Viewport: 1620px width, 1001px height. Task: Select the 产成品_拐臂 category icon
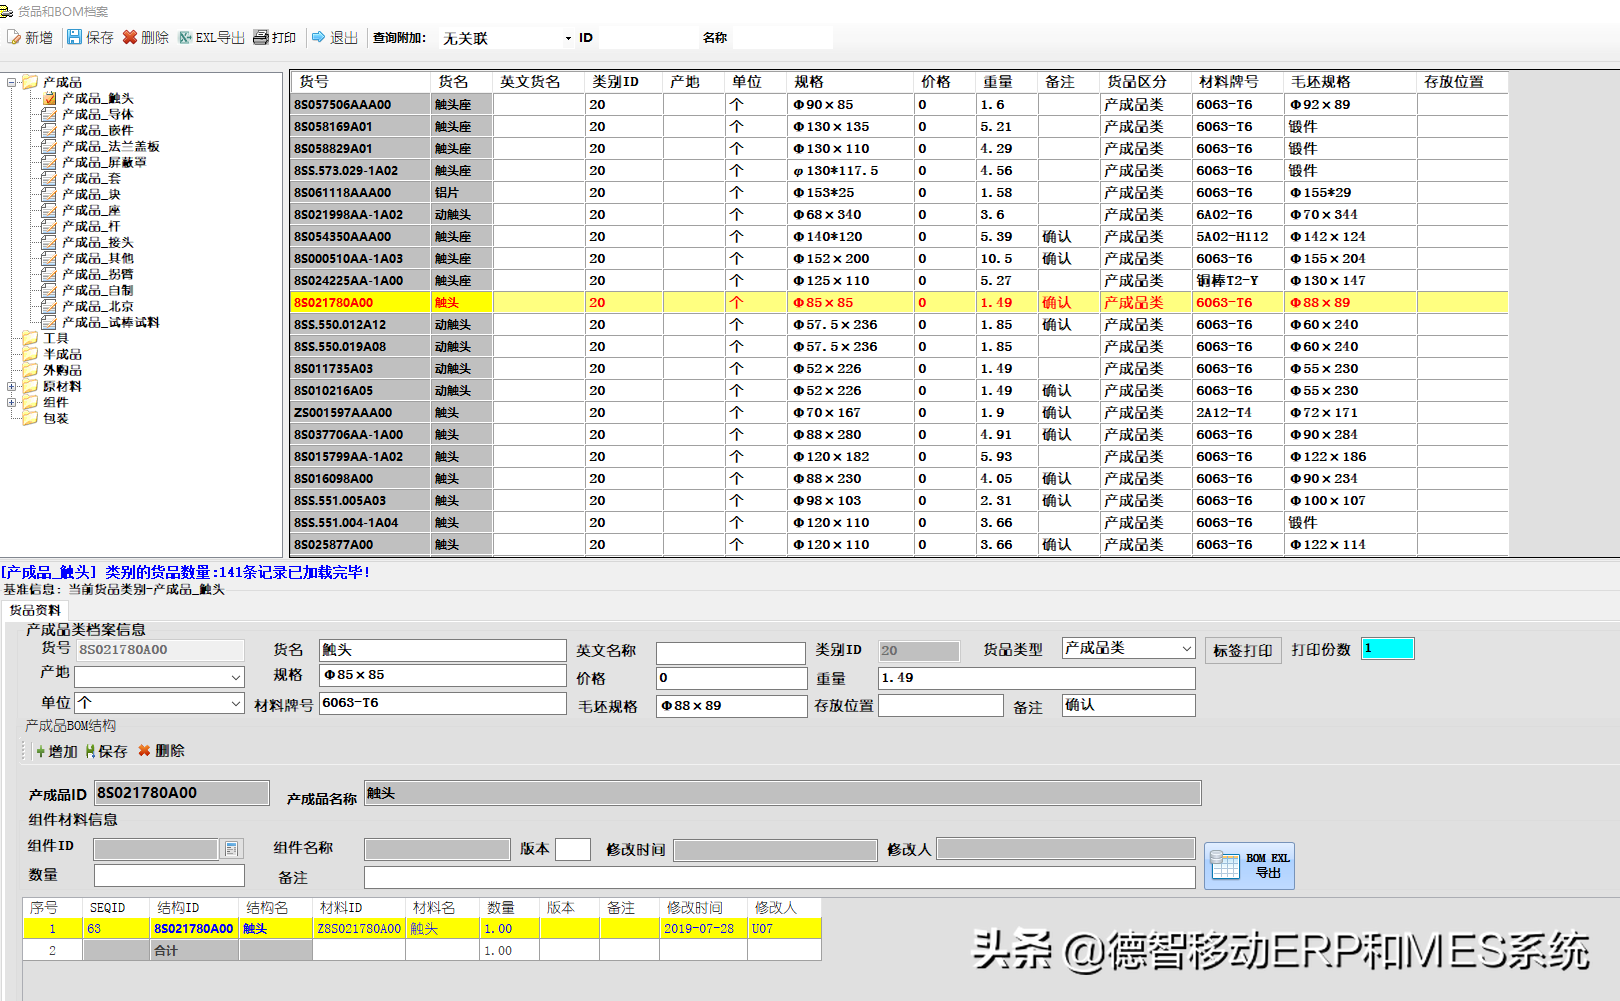(x=49, y=274)
